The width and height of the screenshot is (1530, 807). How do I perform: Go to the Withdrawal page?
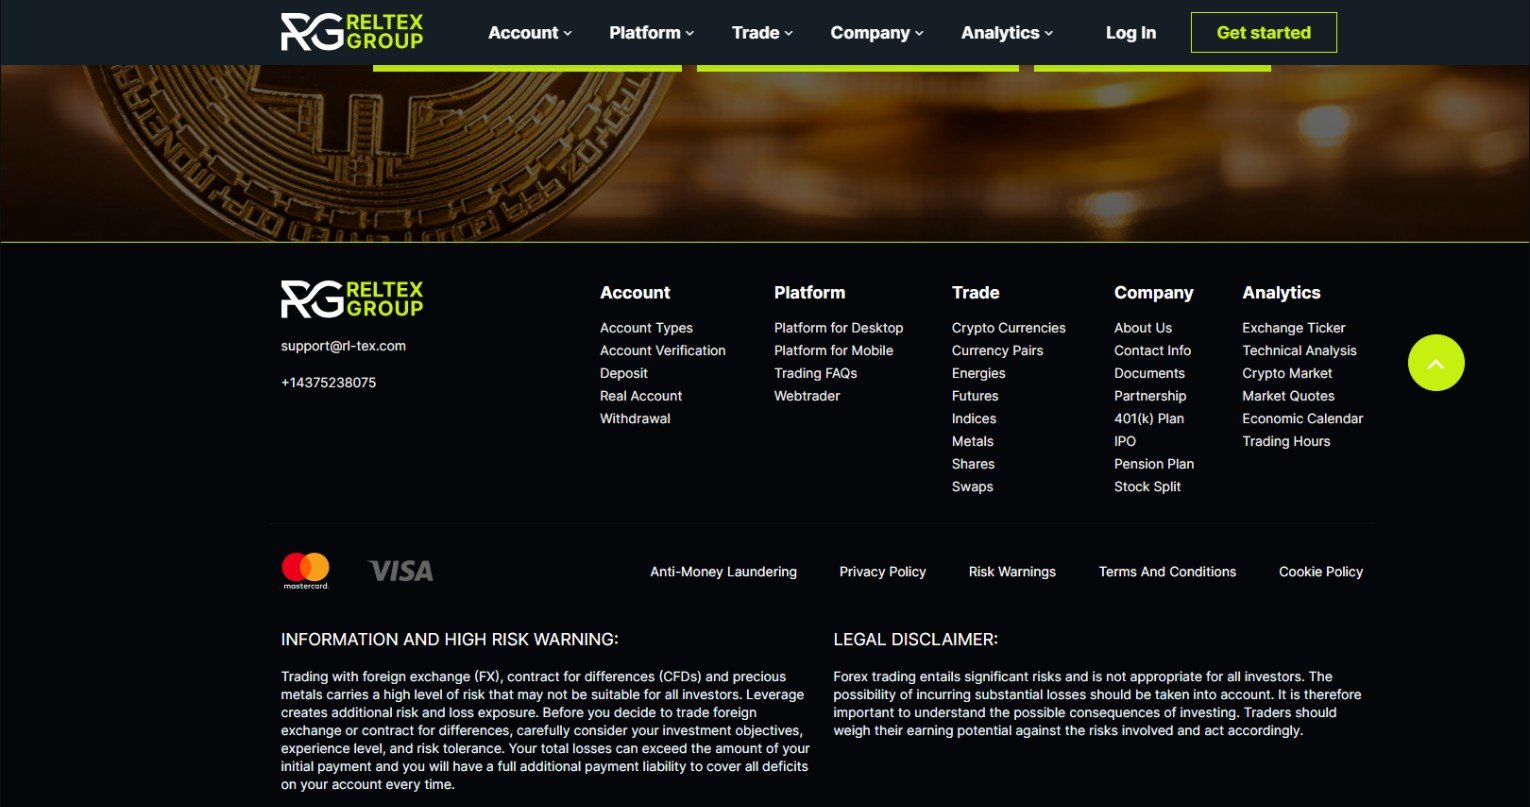[x=635, y=419]
